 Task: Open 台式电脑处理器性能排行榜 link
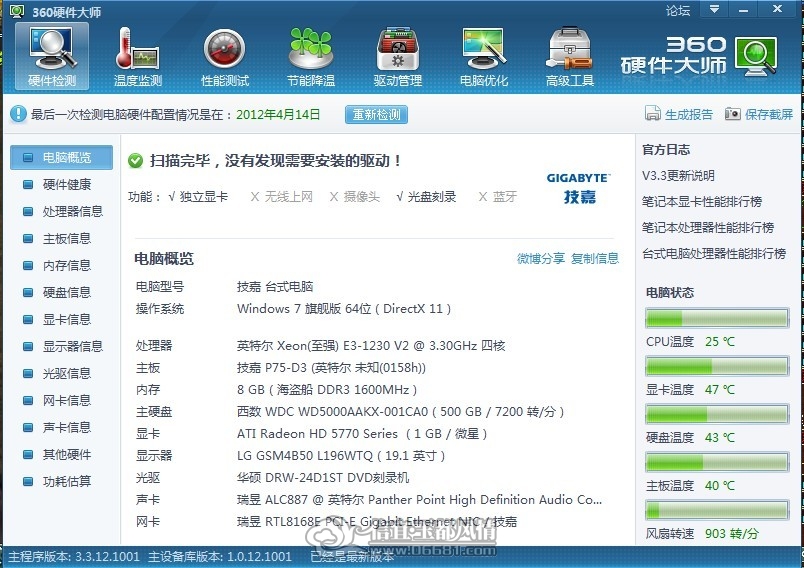click(714, 254)
